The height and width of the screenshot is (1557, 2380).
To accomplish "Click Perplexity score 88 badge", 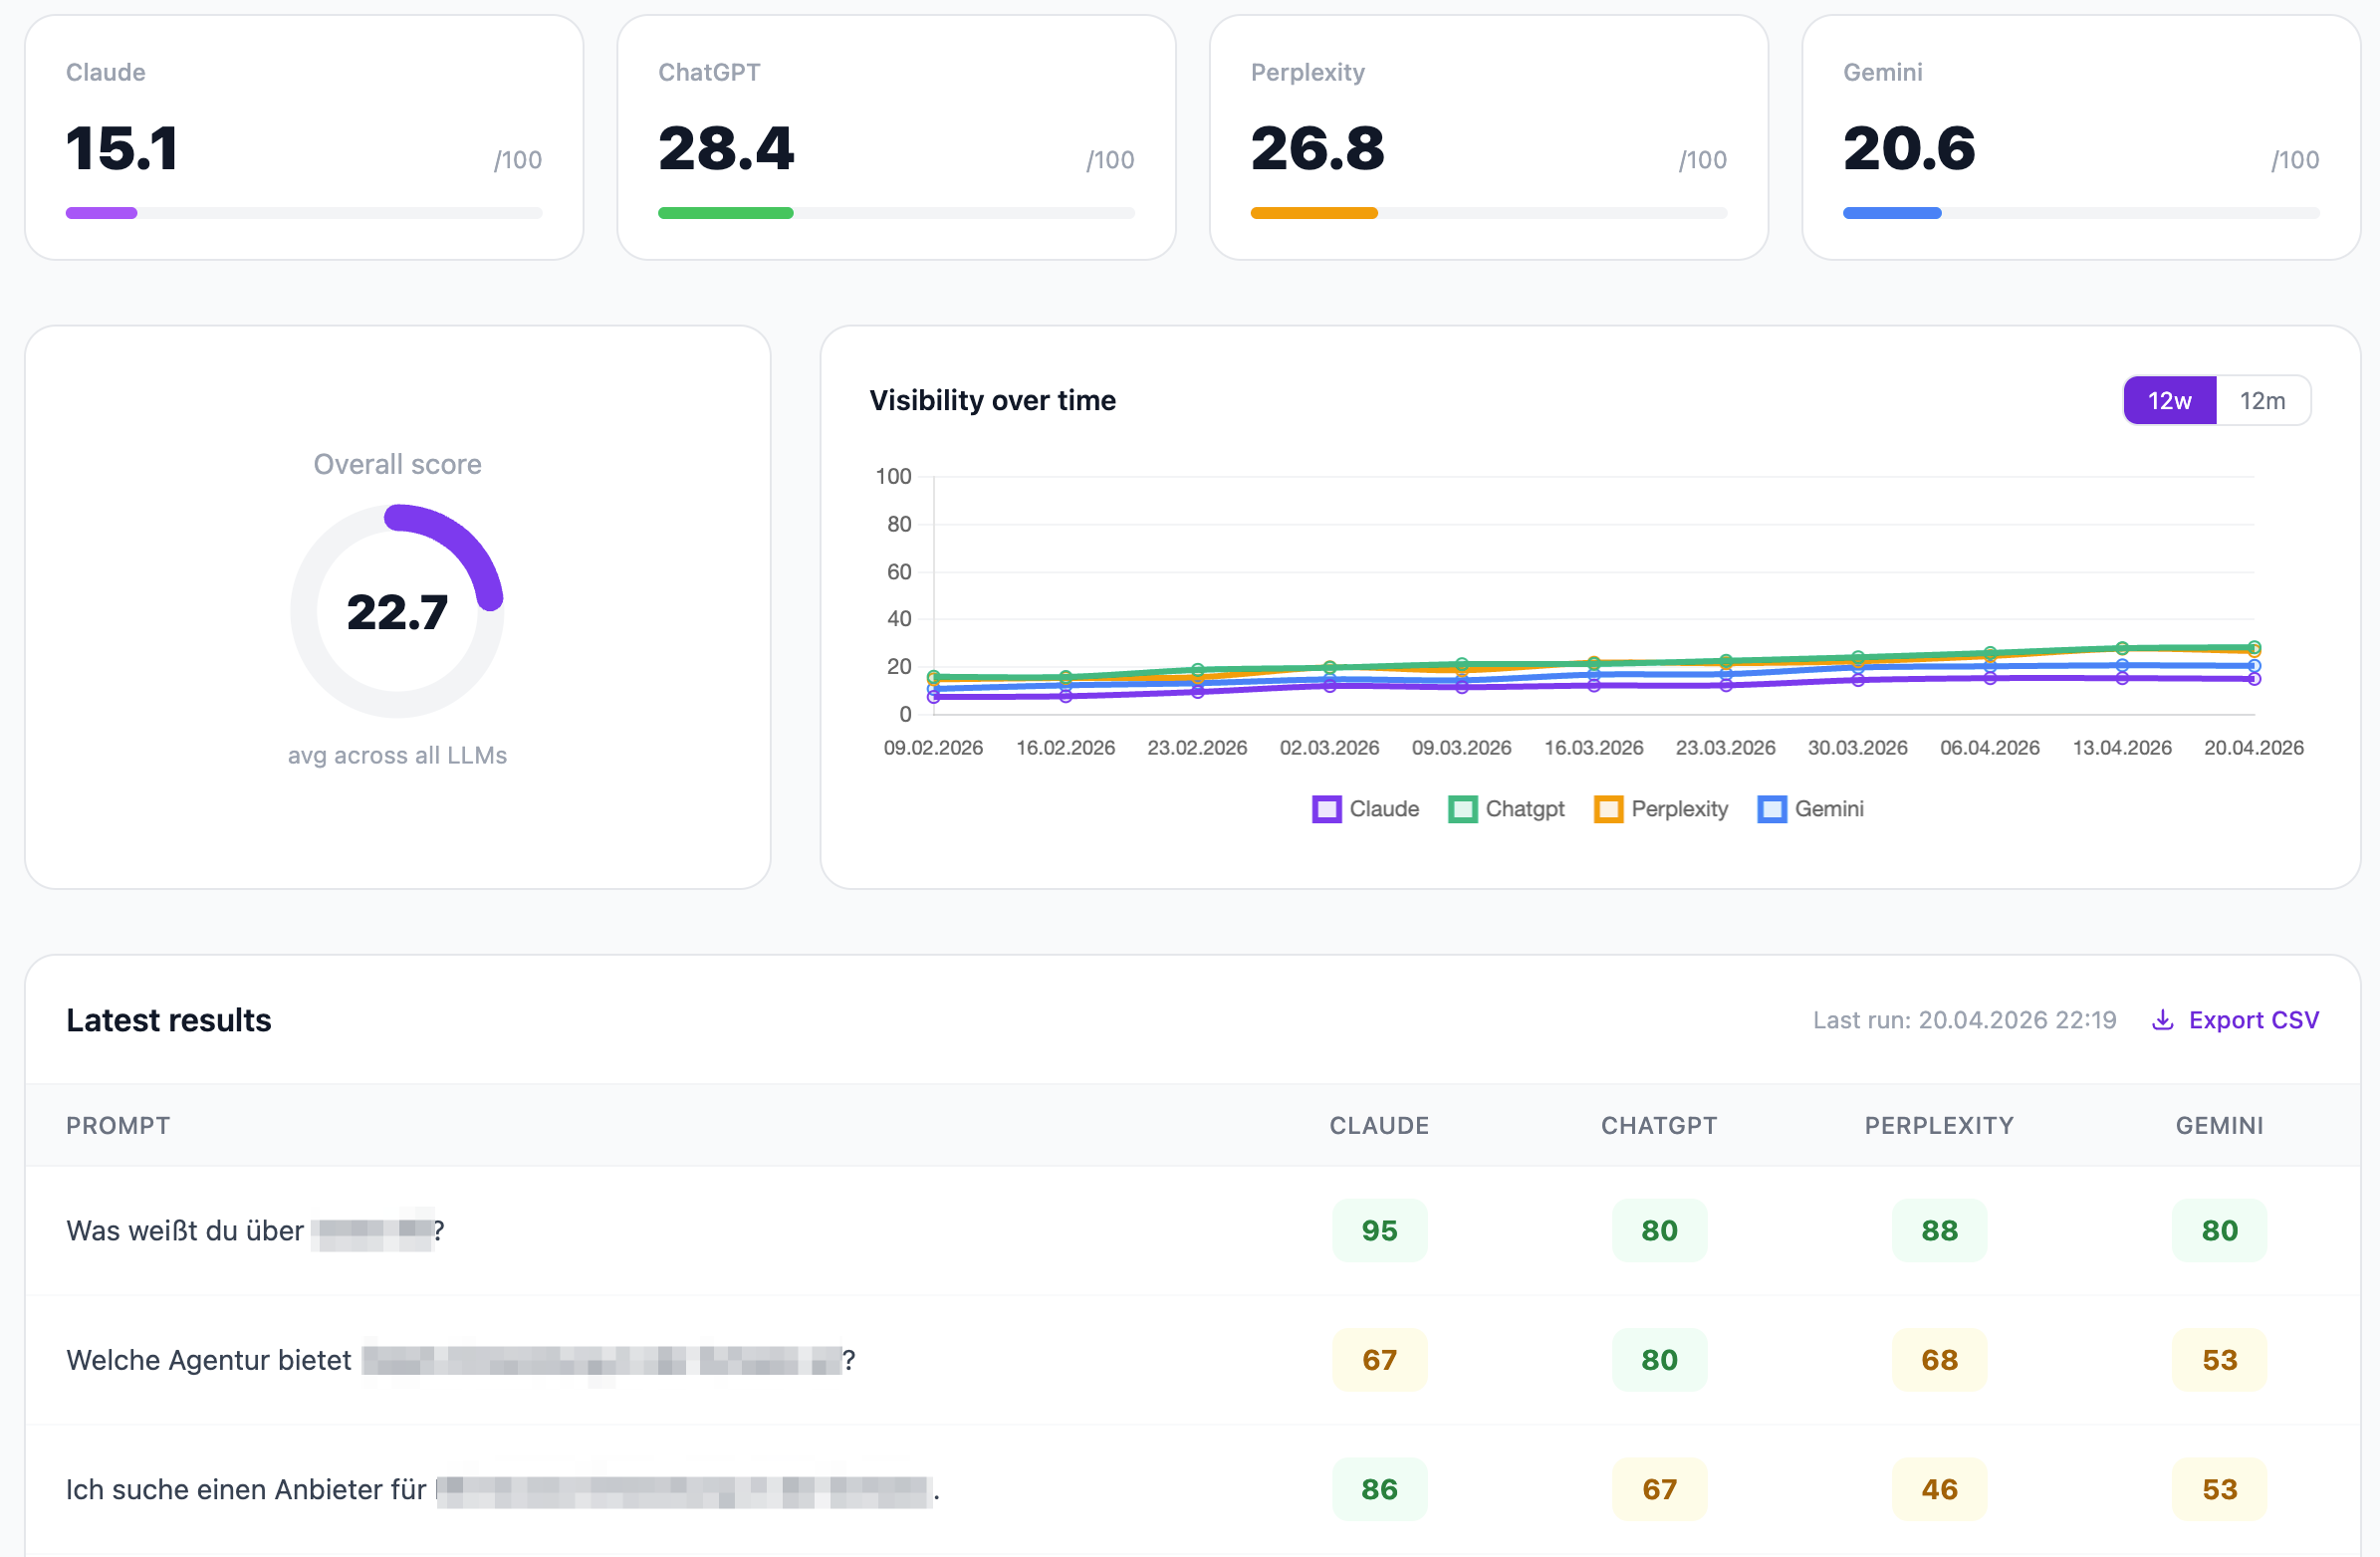I will pos(1939,1231).
